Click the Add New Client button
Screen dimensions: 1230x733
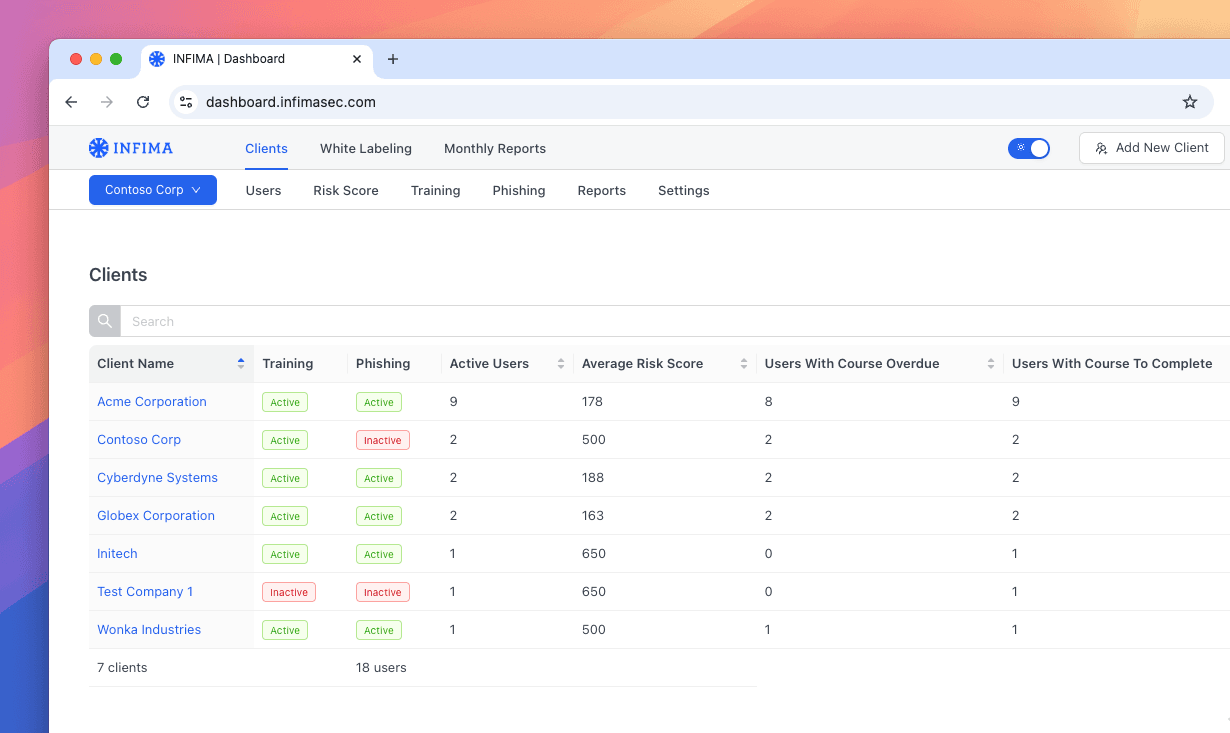[1151, 147]
